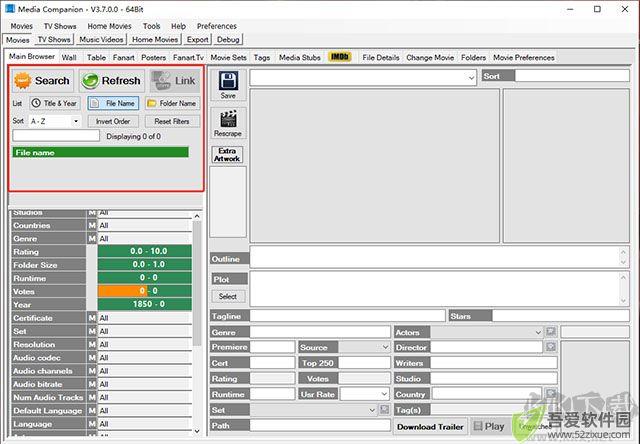Click in the Outline text box
The width and height of the screenshot is (640, 444).
[435, 257]
